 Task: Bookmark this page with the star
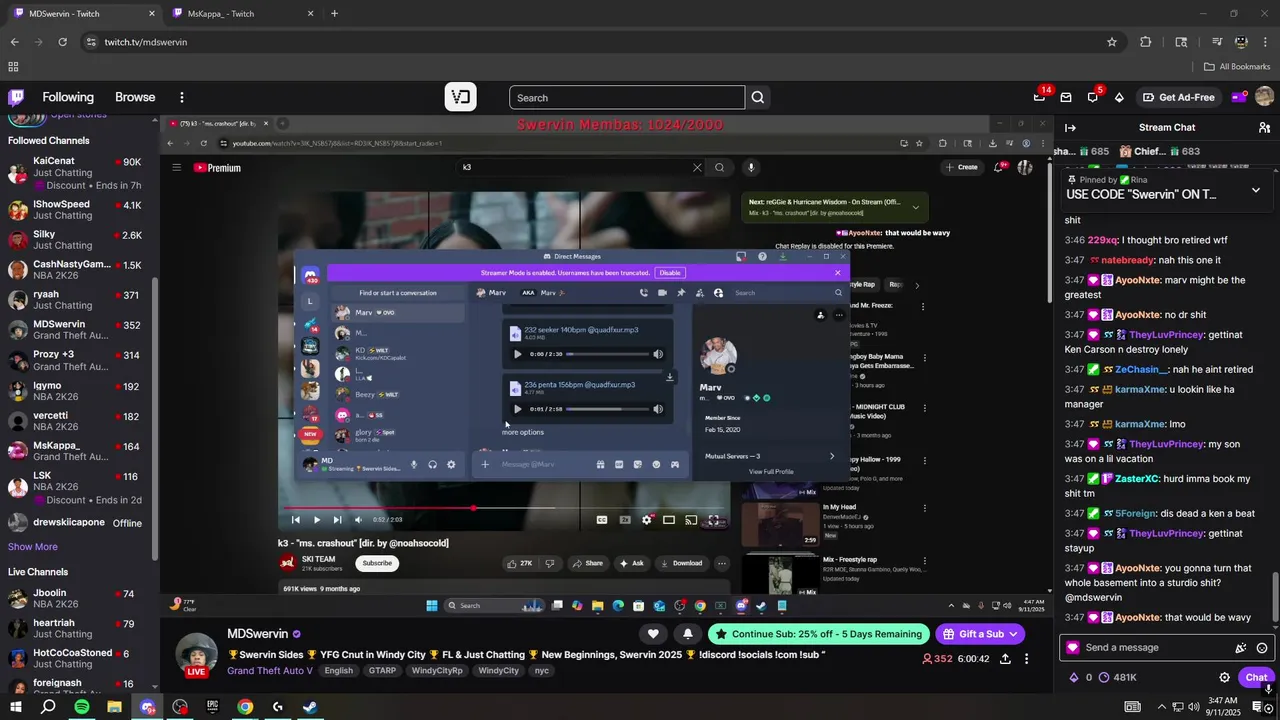1112,42
